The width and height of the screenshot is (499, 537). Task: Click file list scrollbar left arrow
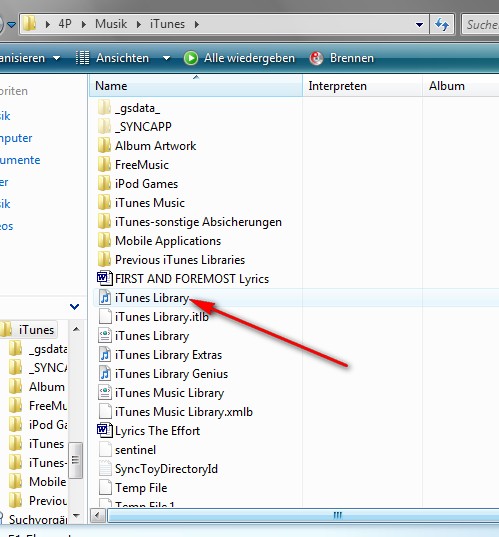point(98,515)
